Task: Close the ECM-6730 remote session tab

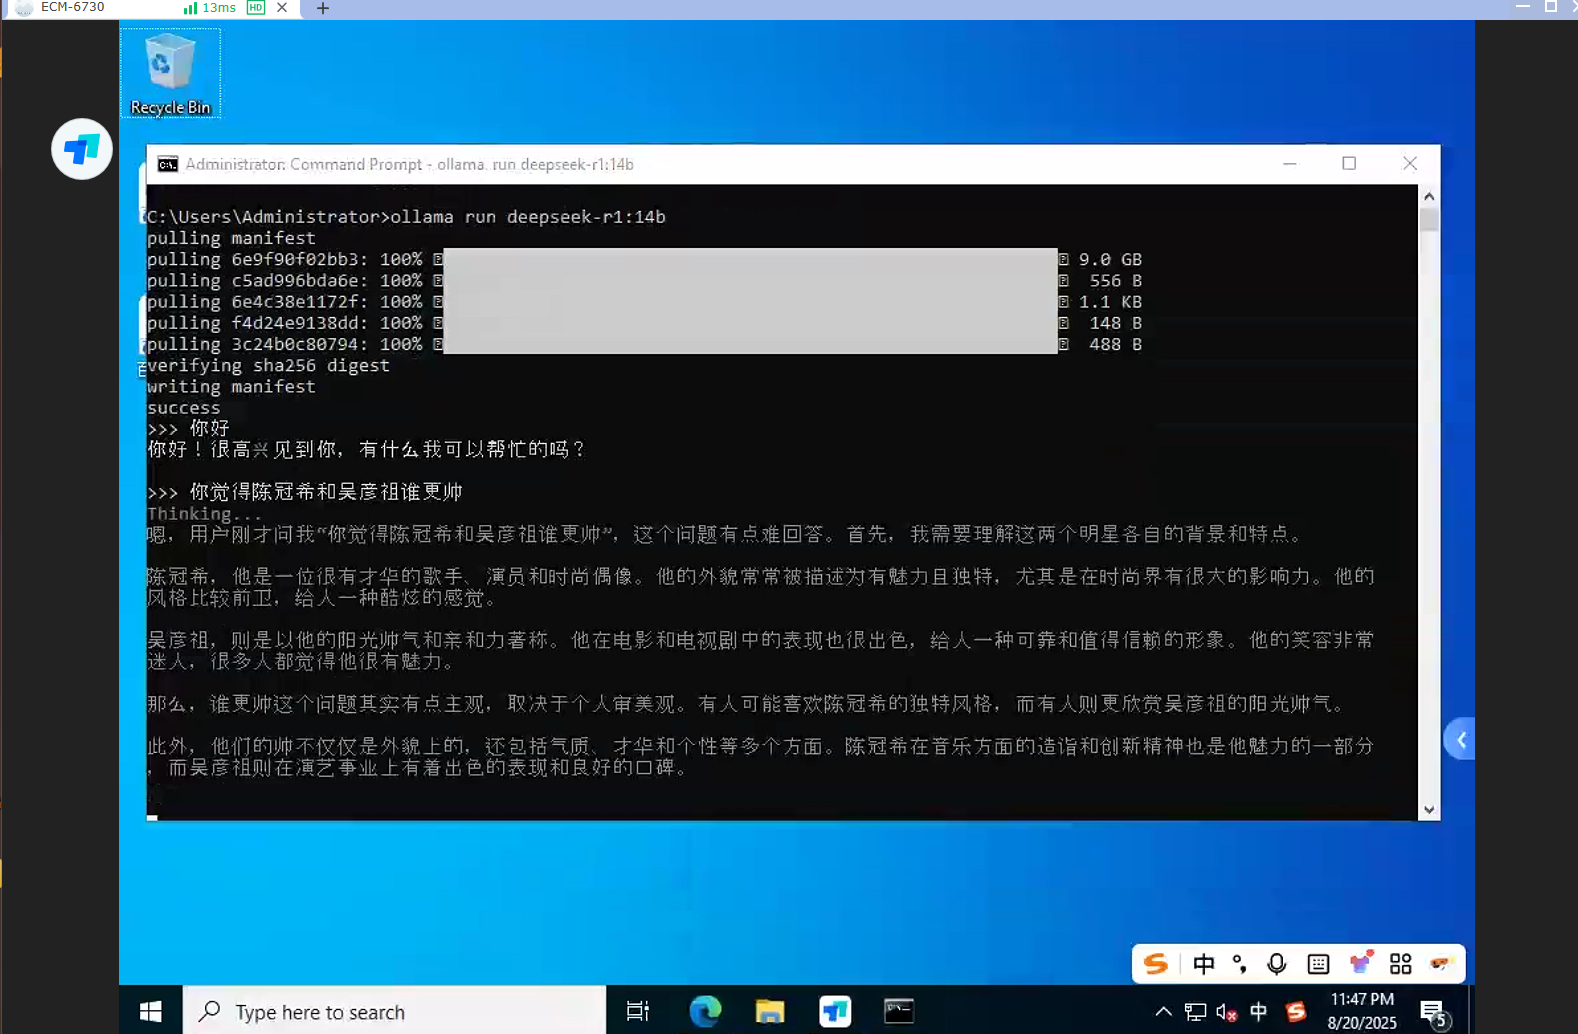Action: coord(282,8)
